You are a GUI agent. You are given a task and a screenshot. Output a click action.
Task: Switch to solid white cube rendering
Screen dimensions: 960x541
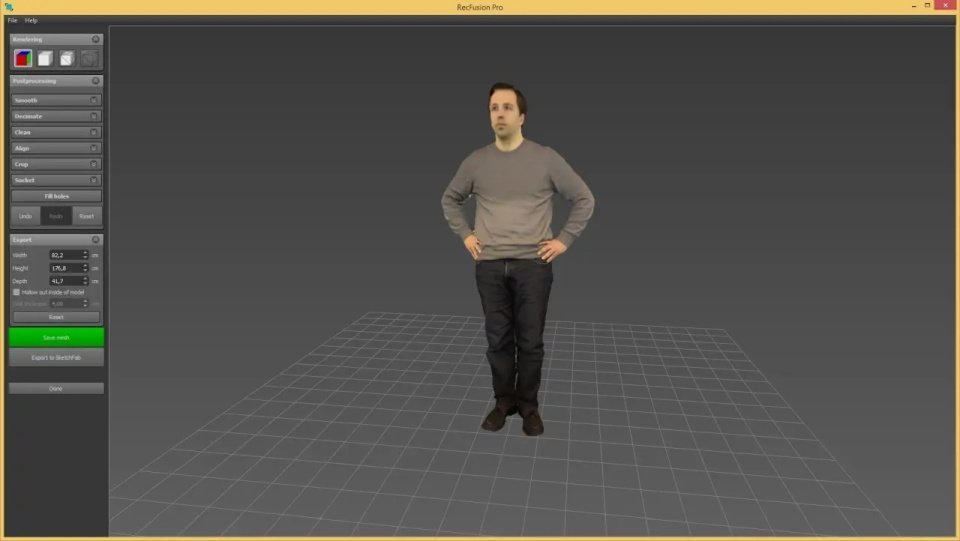[x=45, y=59]
